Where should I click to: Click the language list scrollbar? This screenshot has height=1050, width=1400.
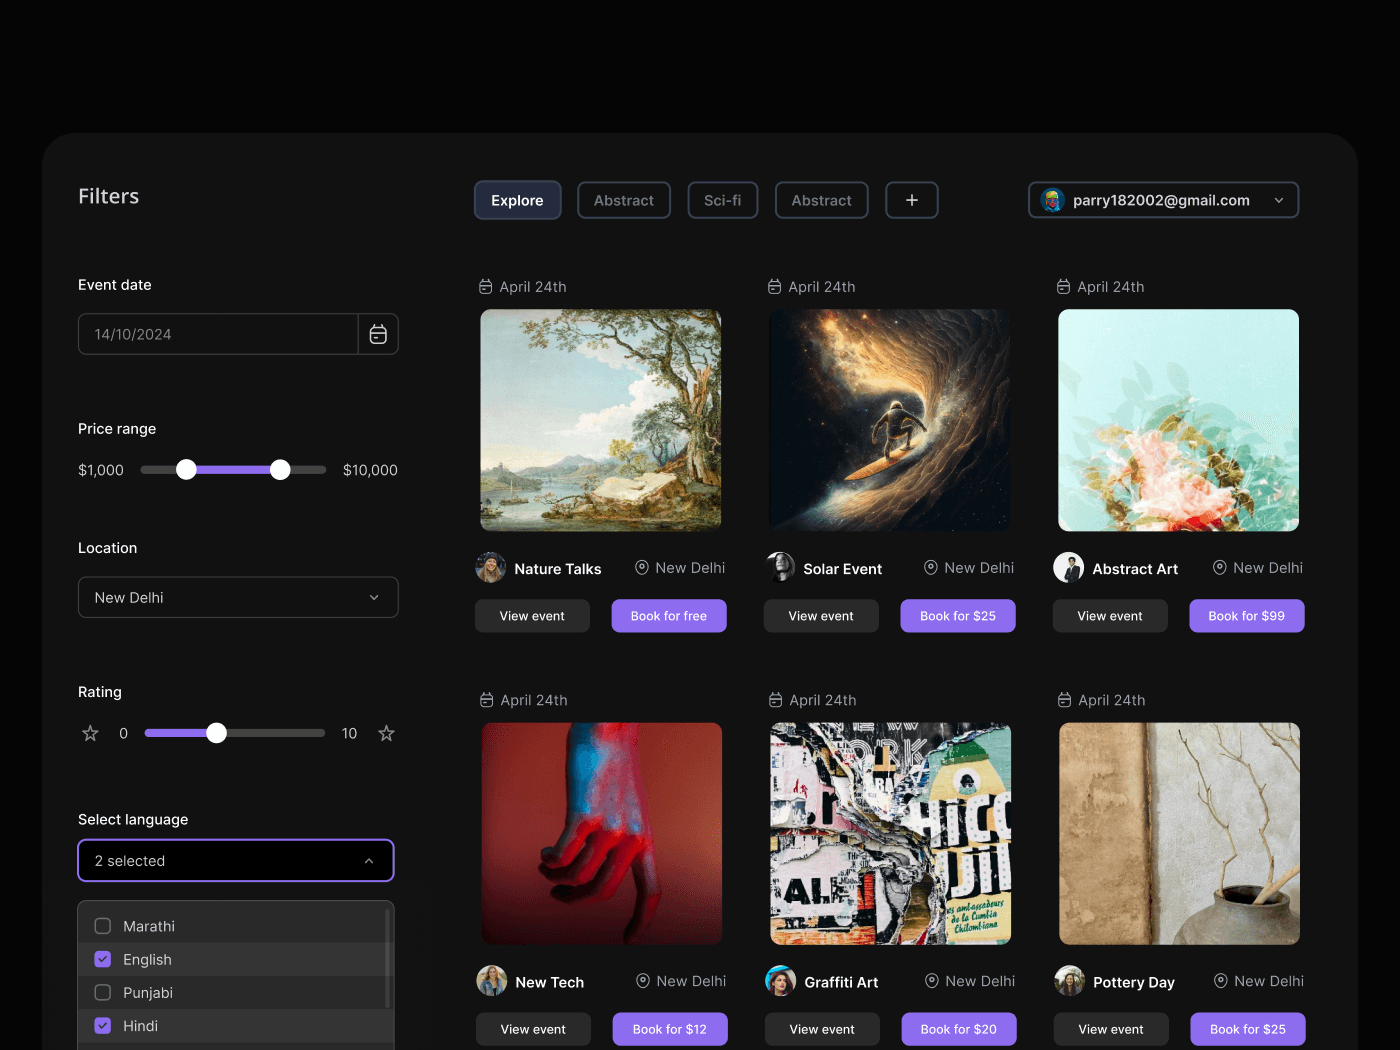(387, 958)
